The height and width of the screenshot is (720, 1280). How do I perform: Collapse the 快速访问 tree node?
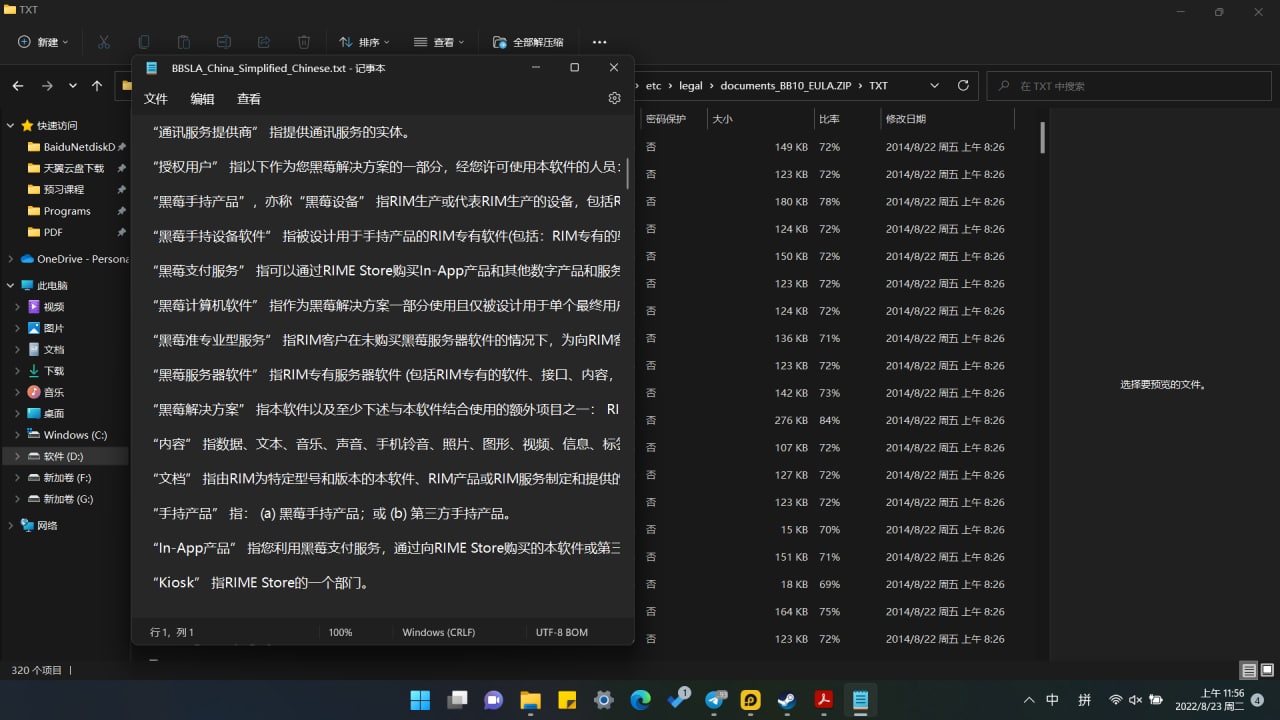click(11, 126)
